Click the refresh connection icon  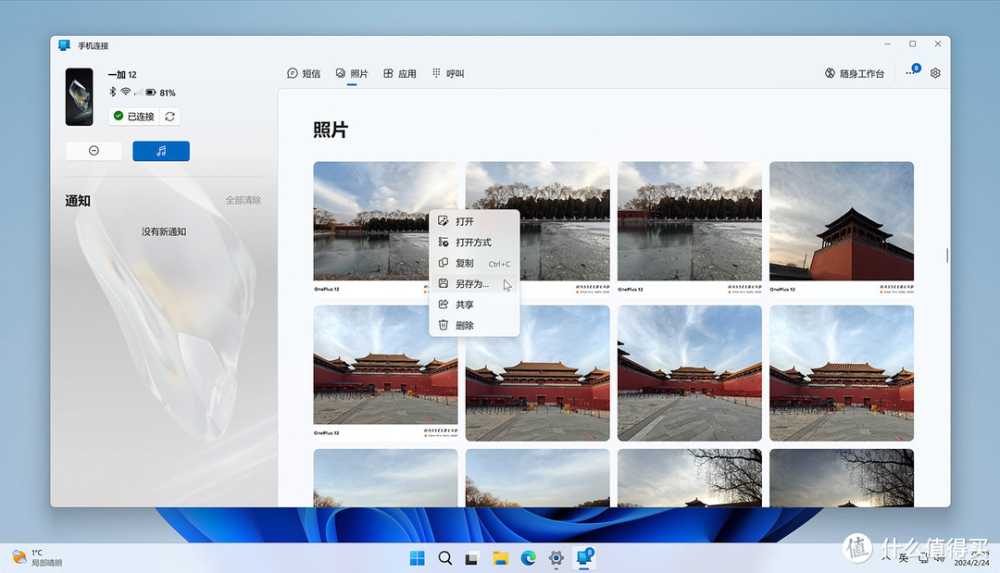170,117
